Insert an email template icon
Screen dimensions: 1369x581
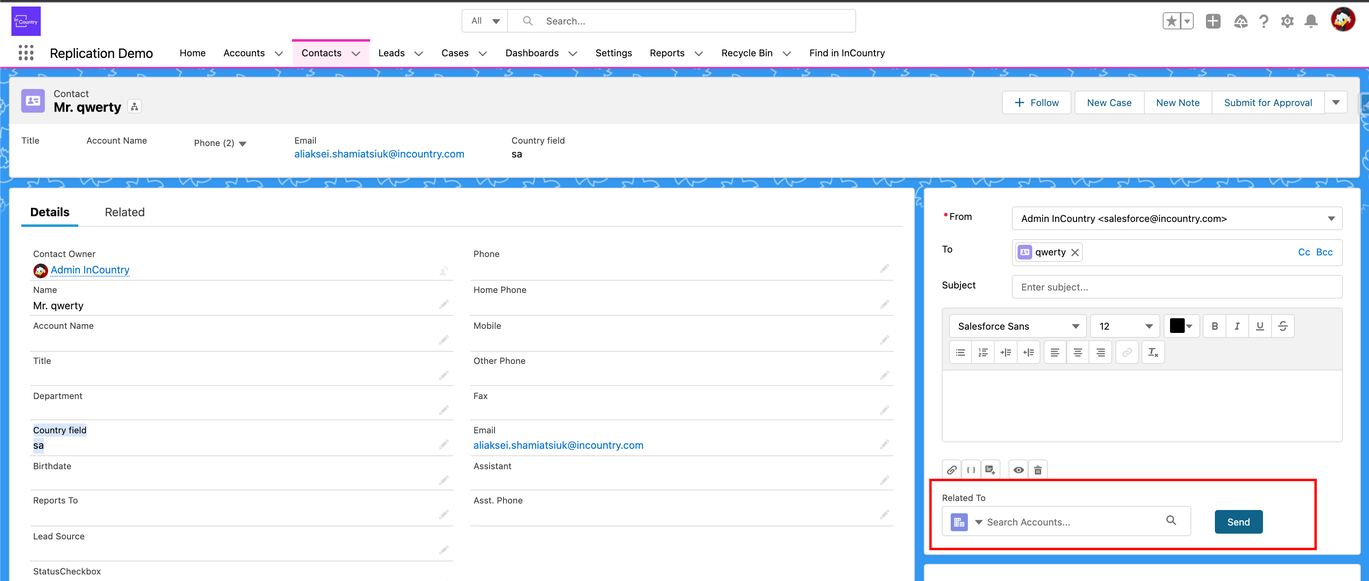click(x=991, y=469)
